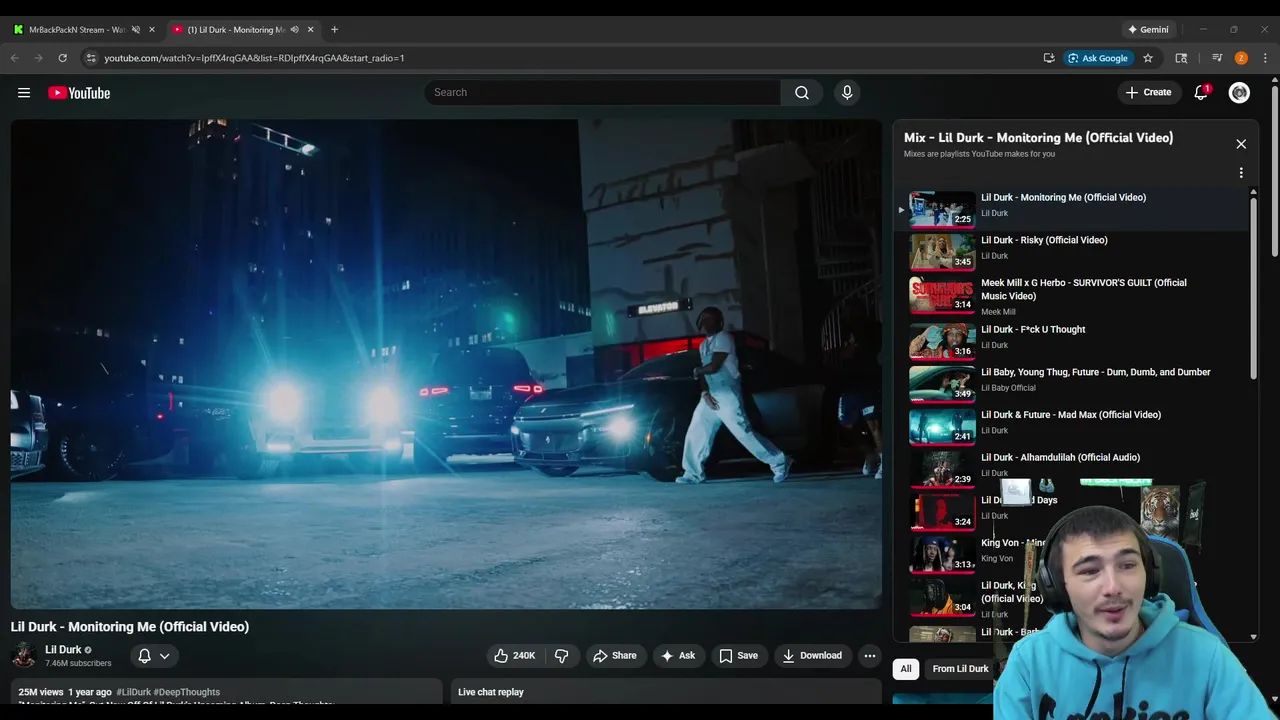Go forward in browser history

38,58
